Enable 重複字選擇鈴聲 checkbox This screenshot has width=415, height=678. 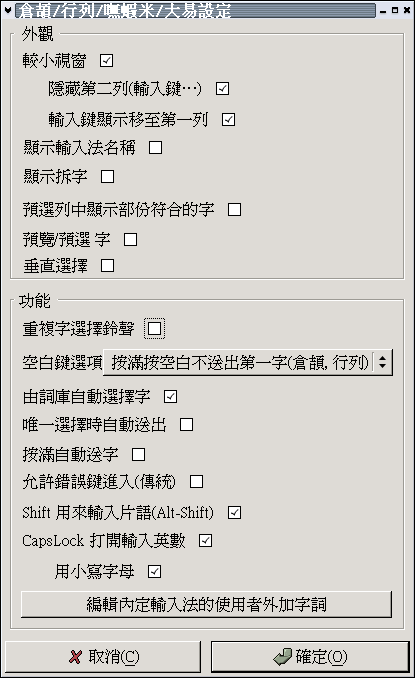pyautogui.click(x=154, y=329)
